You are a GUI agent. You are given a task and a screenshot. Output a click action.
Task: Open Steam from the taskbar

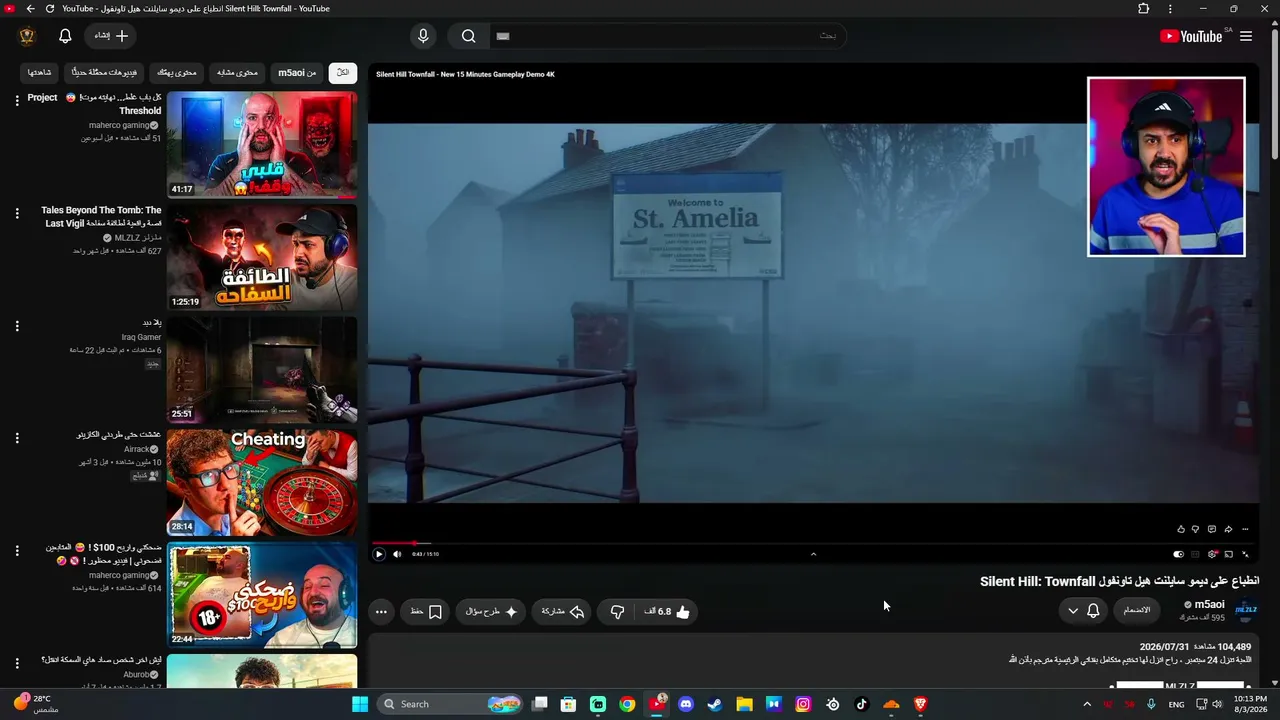(x=715, y=704)
